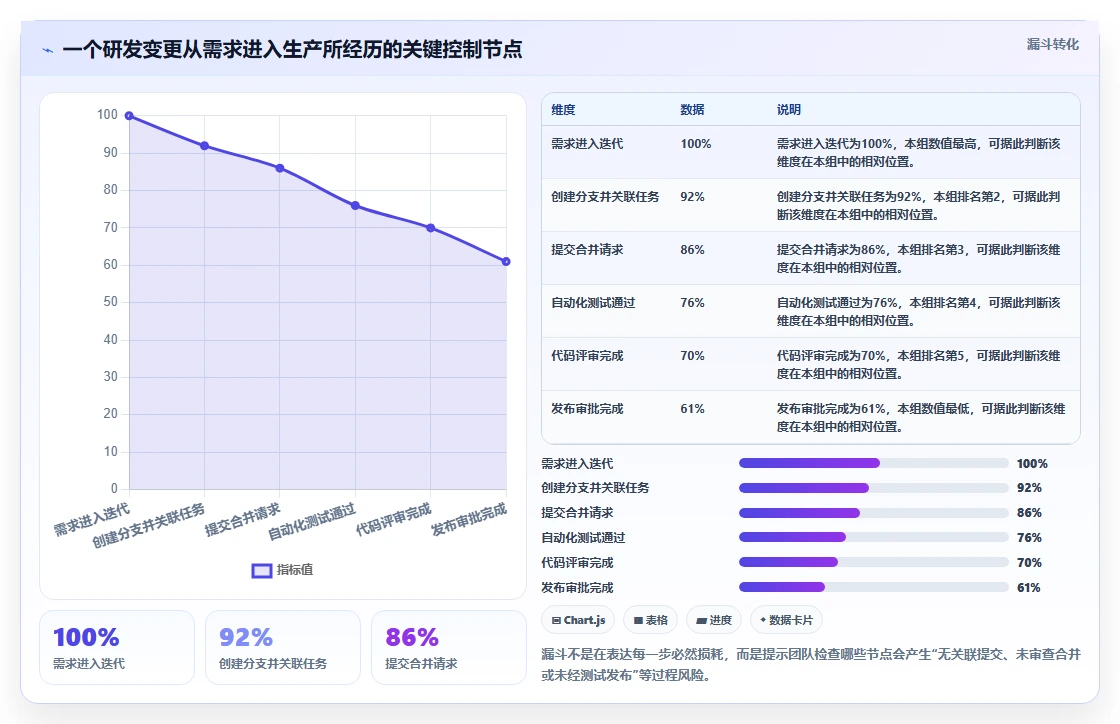
Task: Click the 自动化测试通过 progress bar
Action: point(874,538)
